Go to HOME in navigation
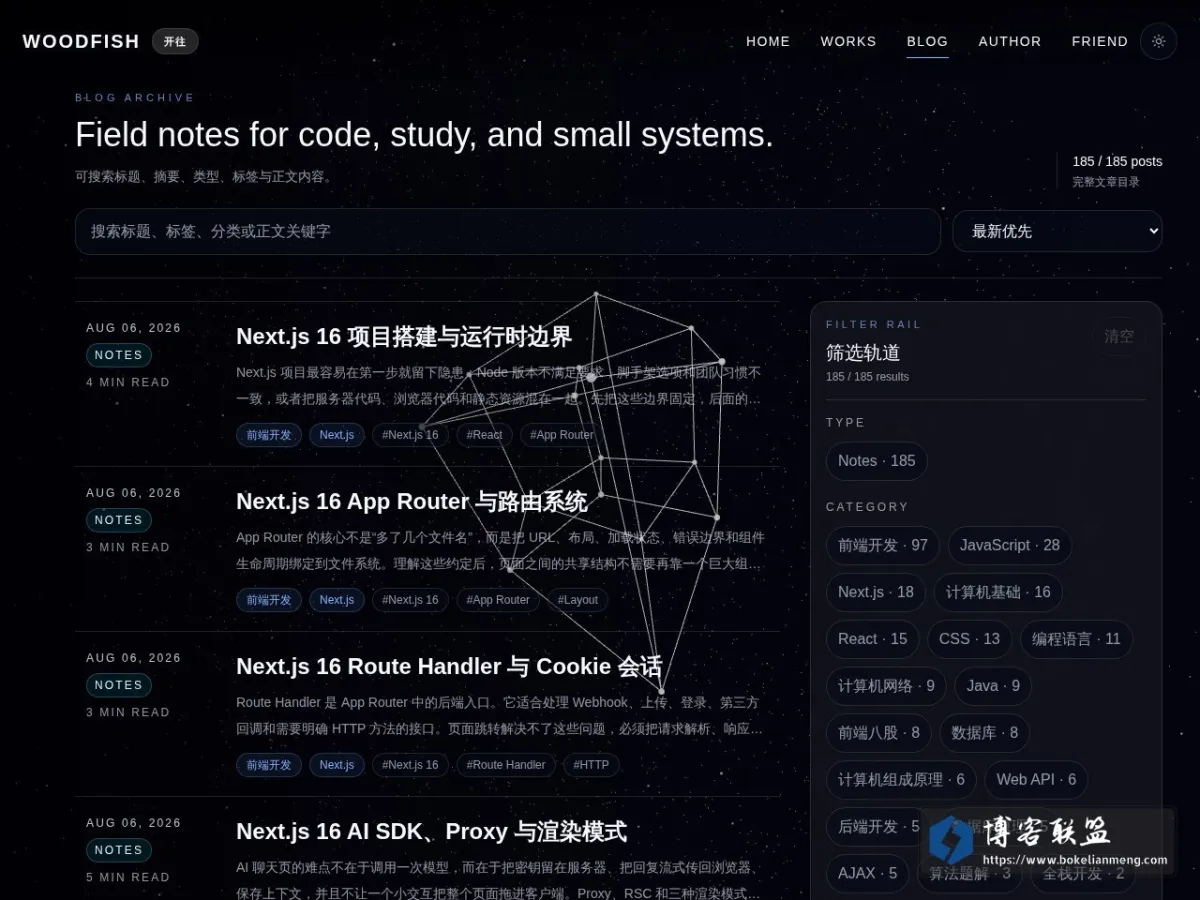 pyautogui.click(x=768, y=41)
